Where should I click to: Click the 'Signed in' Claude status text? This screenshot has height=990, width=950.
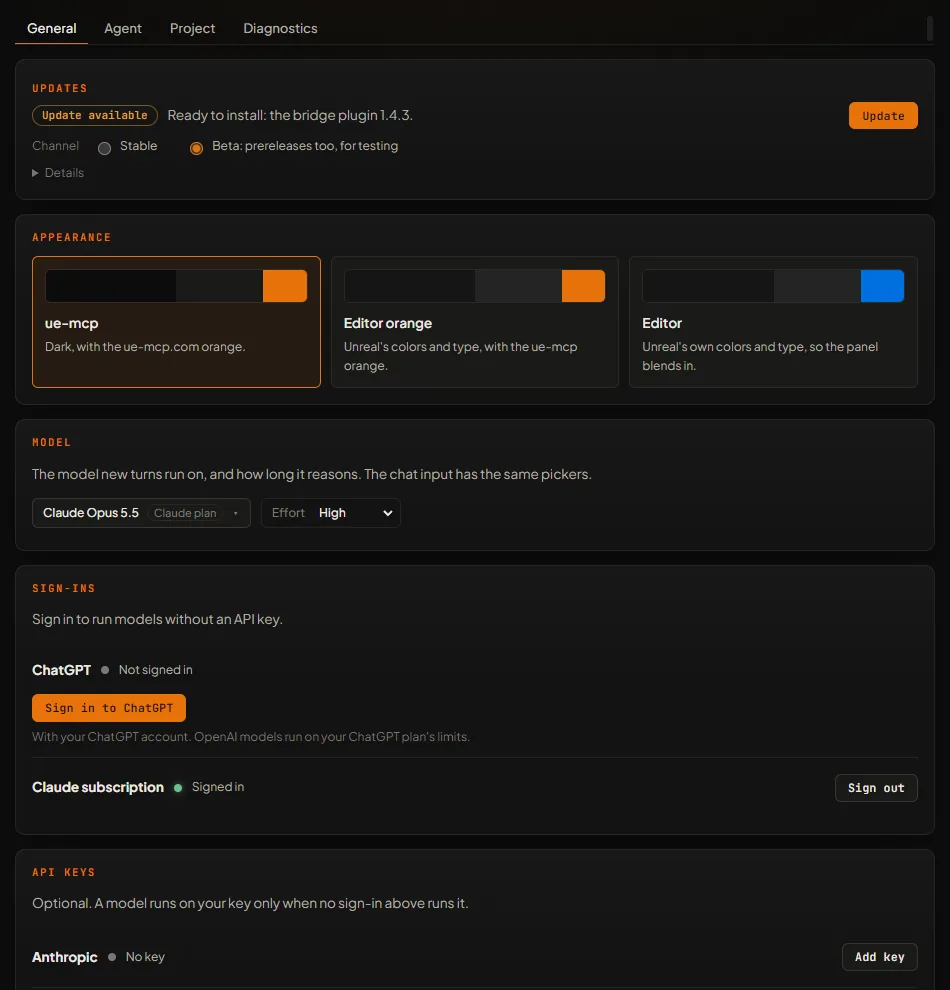[218, 787]
